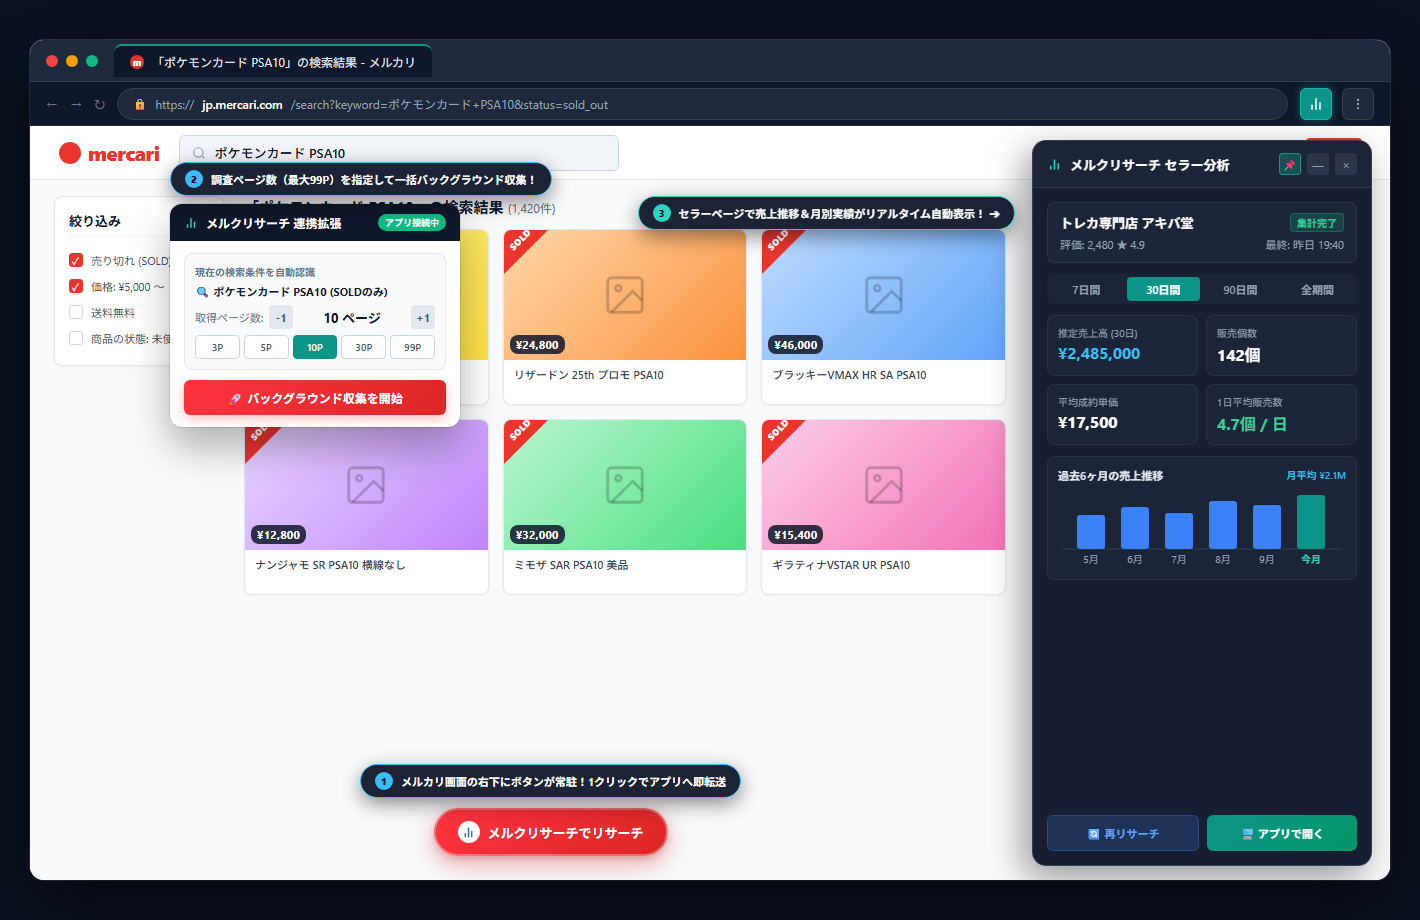Click the browser address bar URL

point(702,104)
